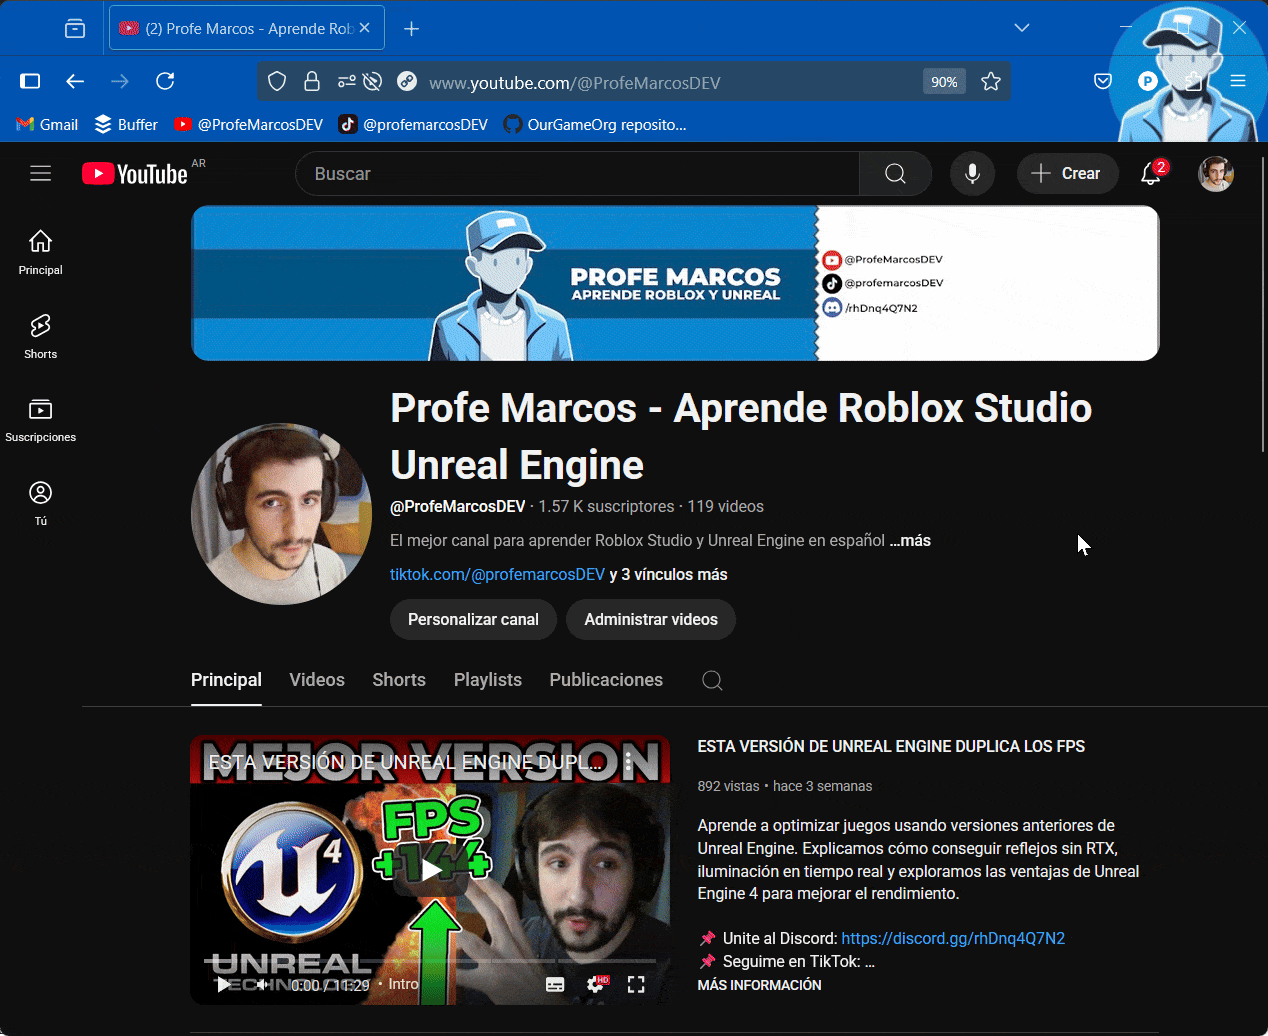Open the video's three-dot more menu
The height and width of the screenshot is (1036, 1268).
(x=628, y=763)
